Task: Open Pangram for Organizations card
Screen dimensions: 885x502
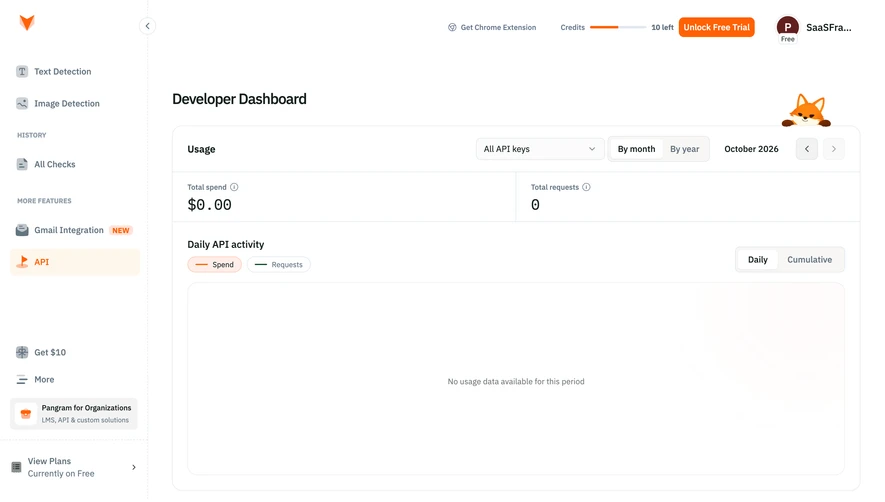Action: [74, 414]
